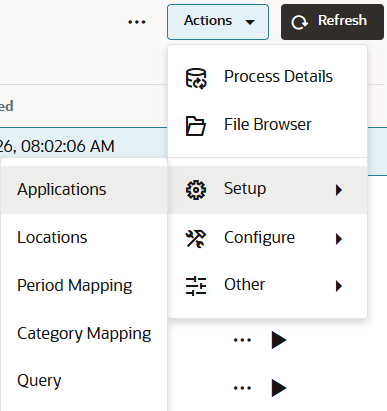Expand the Other submenu arrow

(x=339, y=286)
